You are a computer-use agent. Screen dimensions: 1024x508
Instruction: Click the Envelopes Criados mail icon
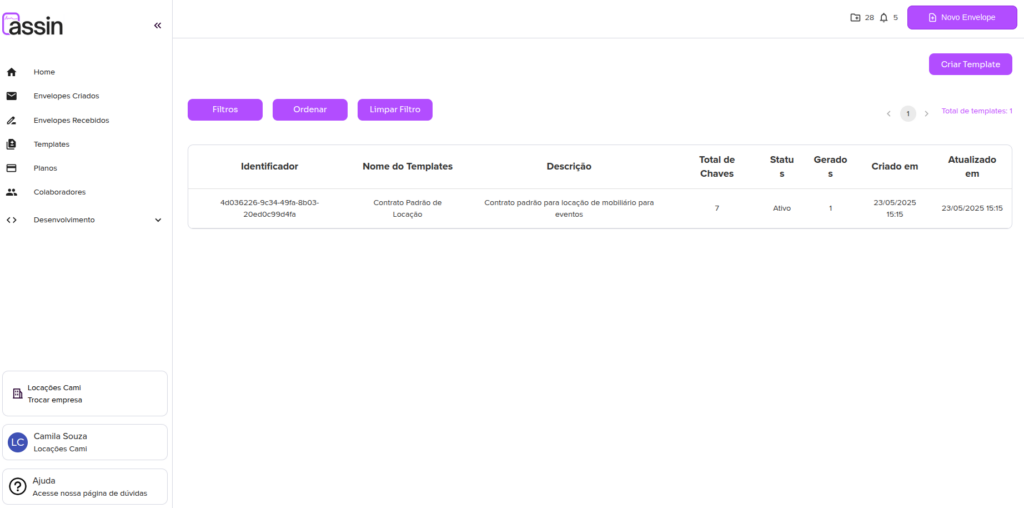(x=12, y=96)
